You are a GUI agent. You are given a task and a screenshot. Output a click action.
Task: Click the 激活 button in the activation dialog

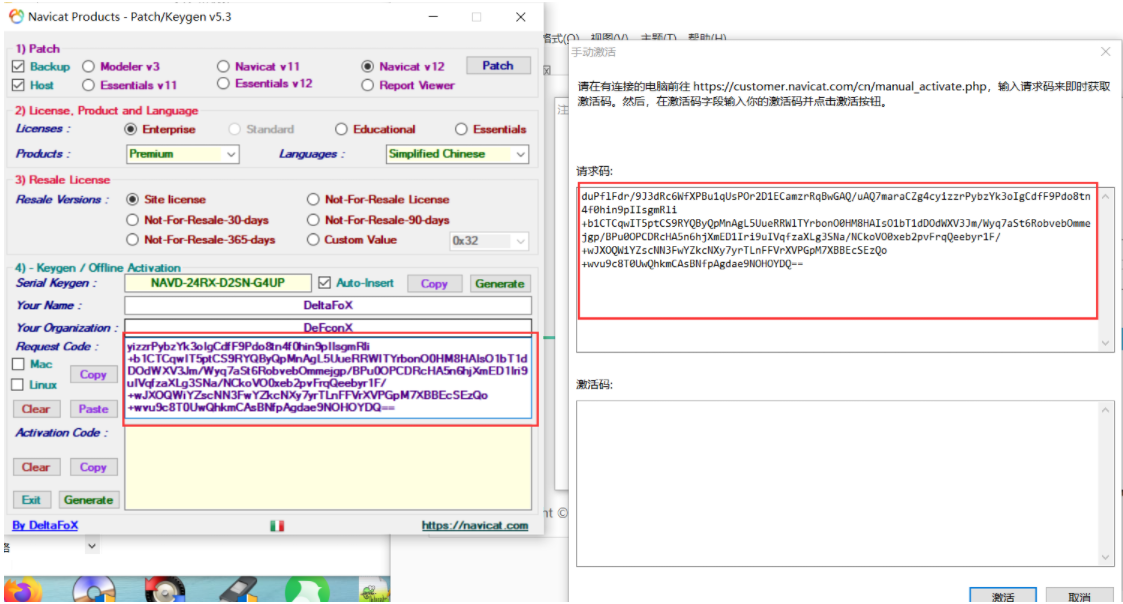pyautogui.click(x=1003, y=596)
